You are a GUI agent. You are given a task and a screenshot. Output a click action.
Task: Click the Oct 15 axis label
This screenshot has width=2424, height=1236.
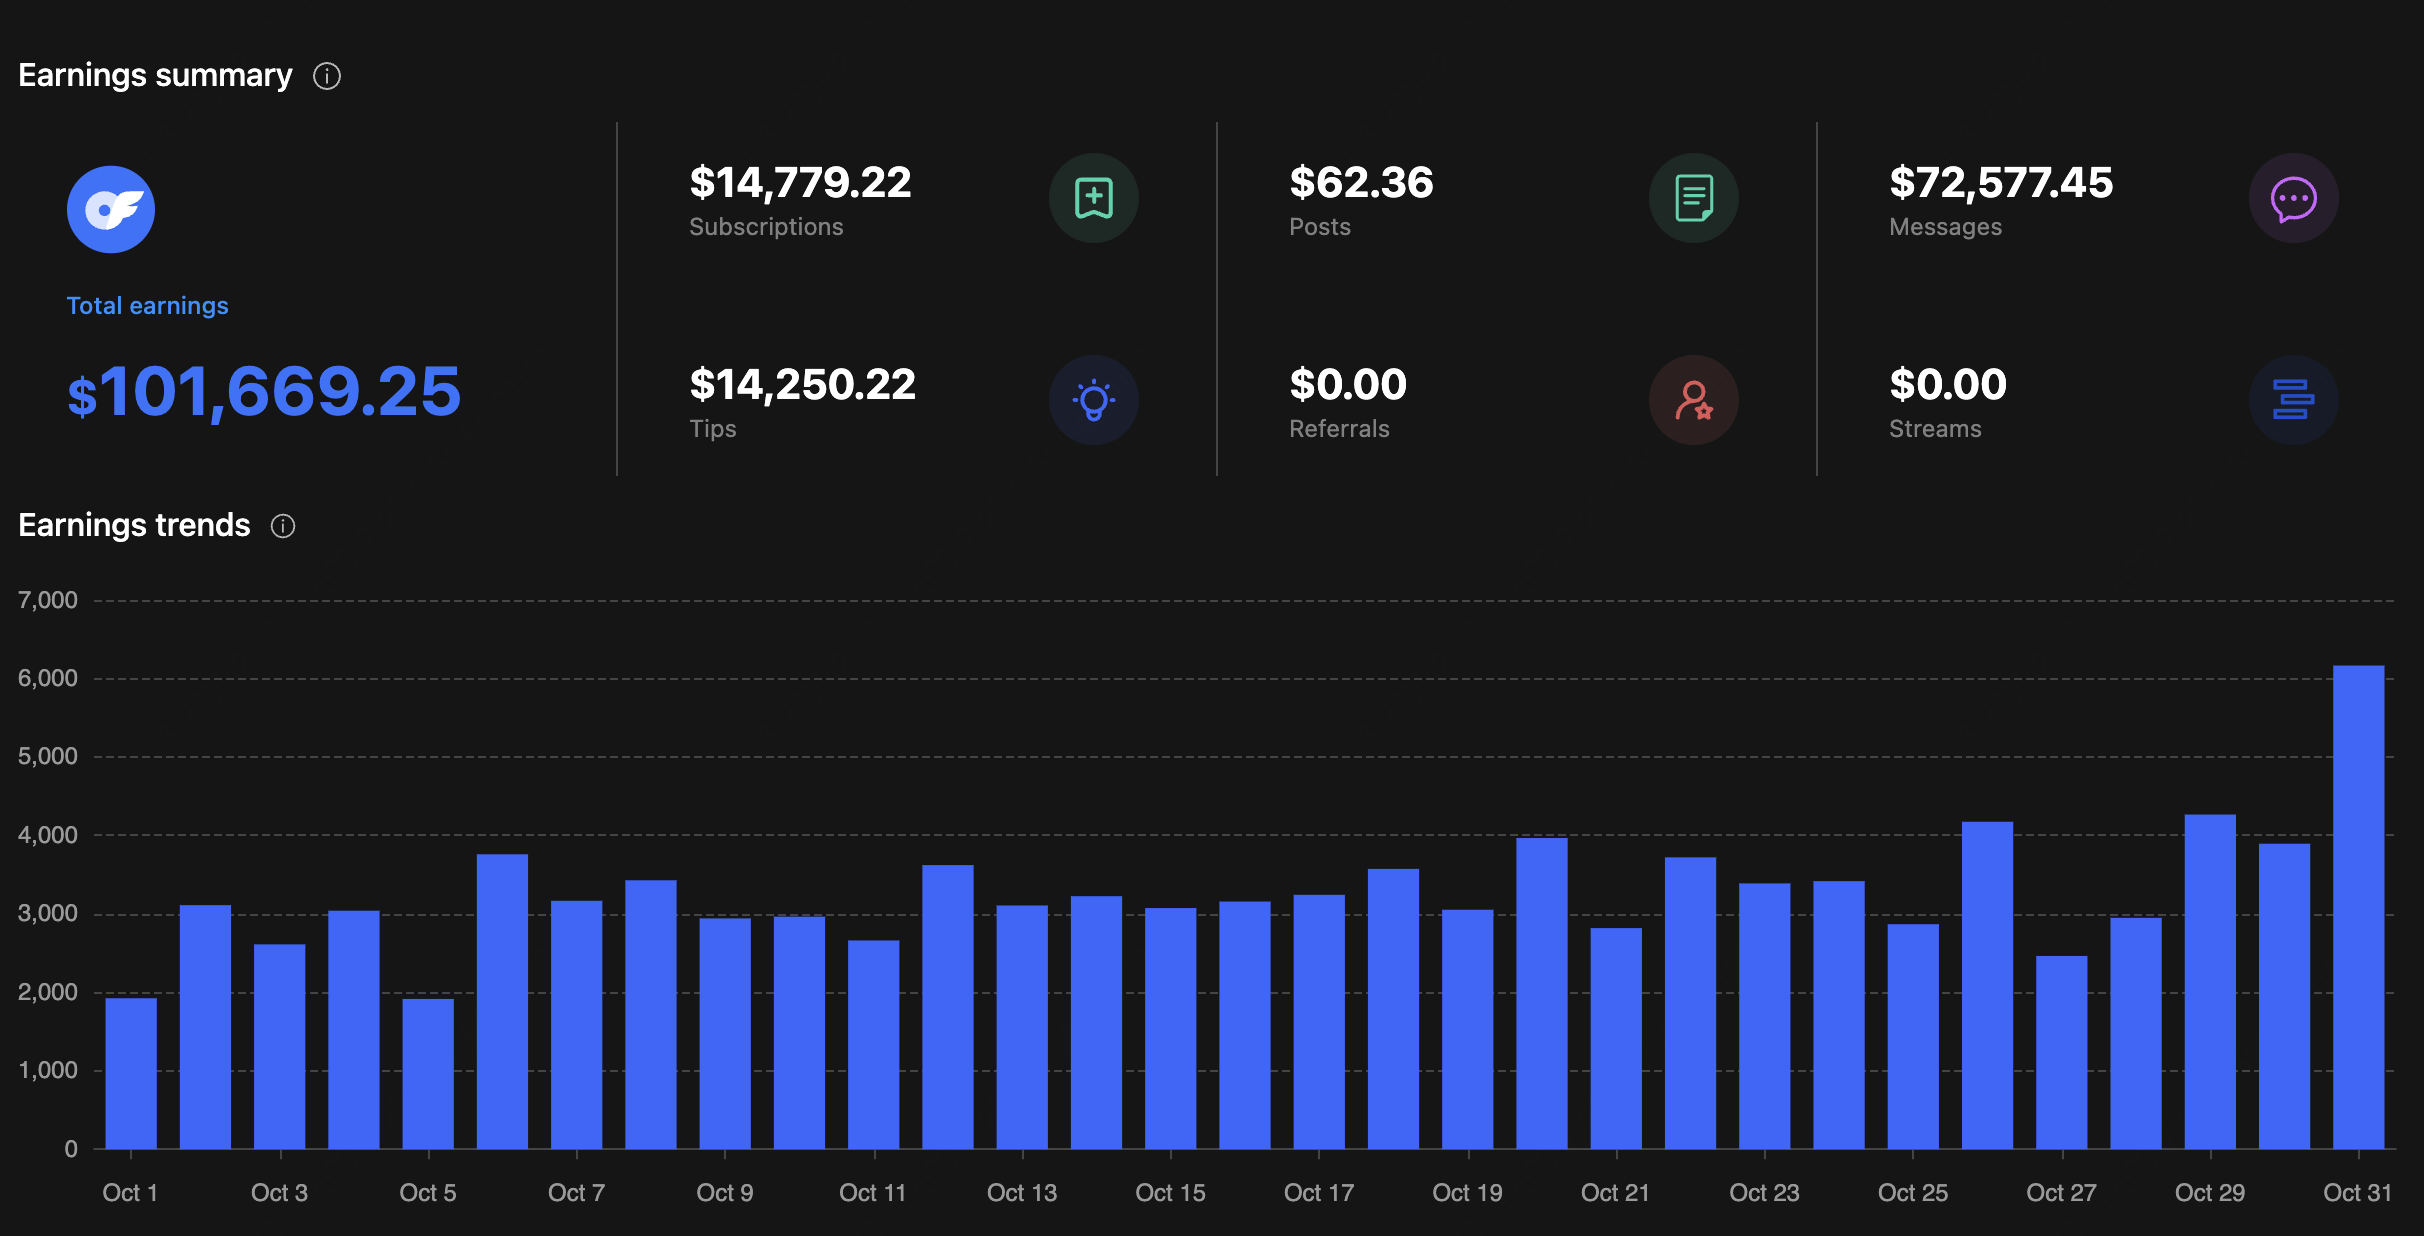coord(1170,1192)
